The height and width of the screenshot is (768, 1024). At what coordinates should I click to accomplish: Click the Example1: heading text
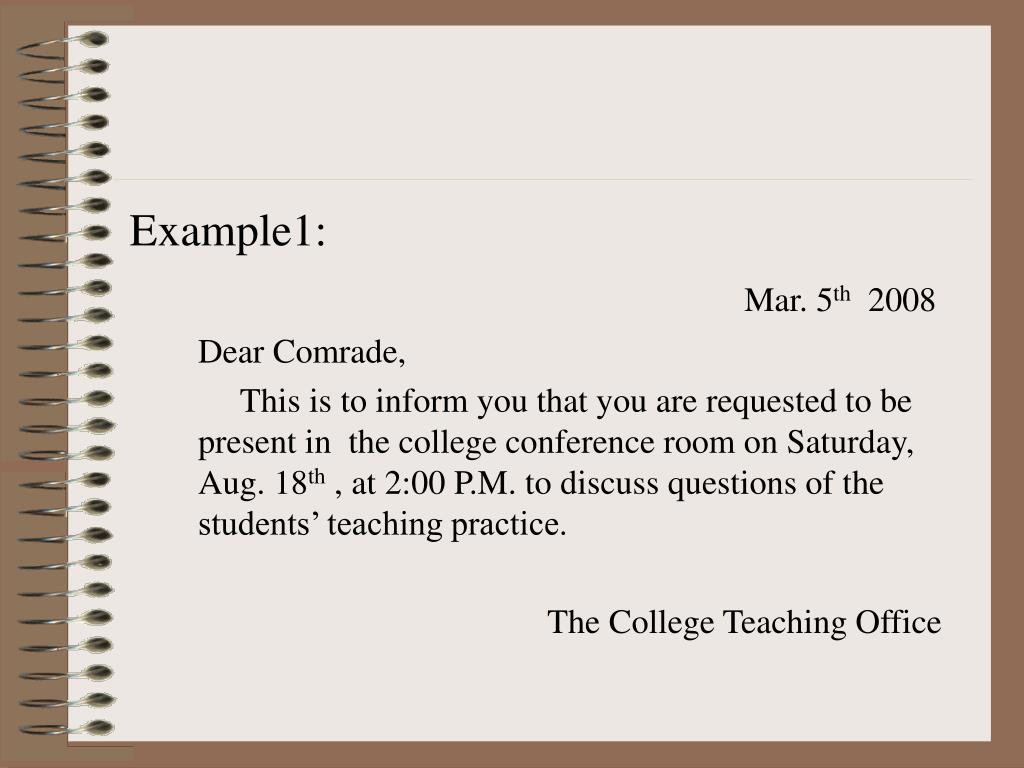pyautogui.click(x=227, y=232)
